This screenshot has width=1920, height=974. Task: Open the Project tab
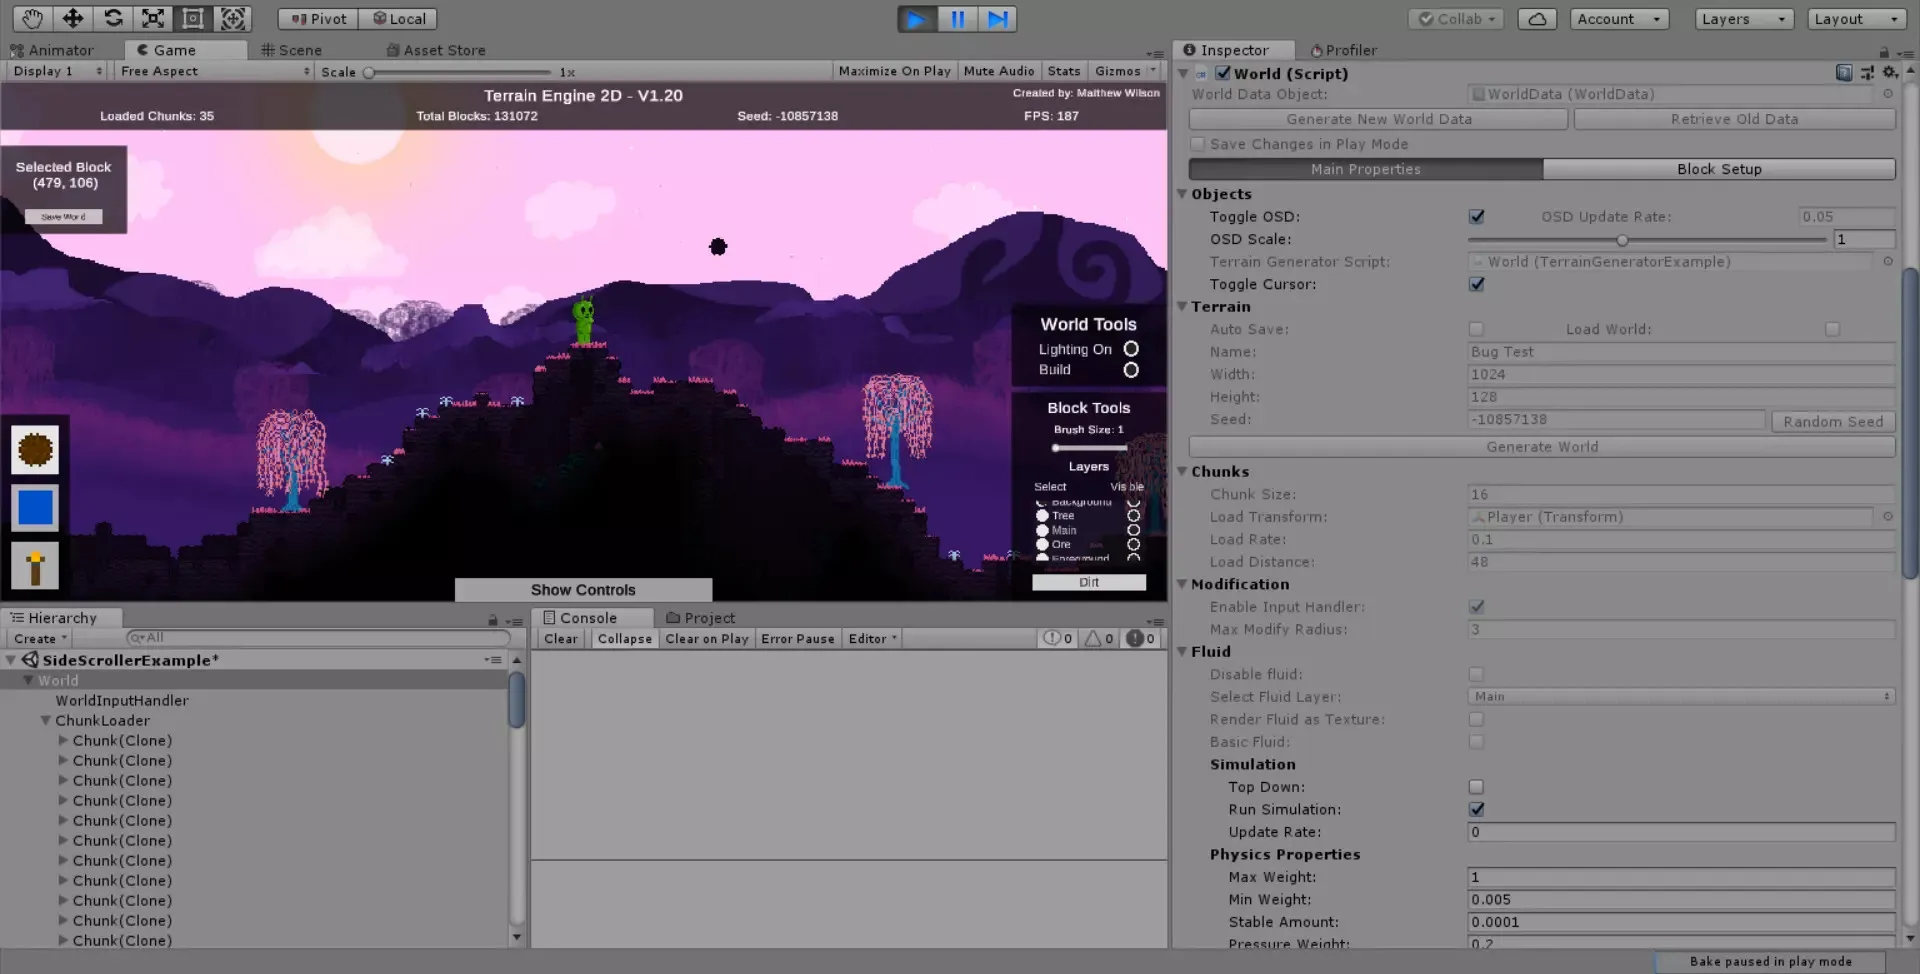tap(700, 618)
